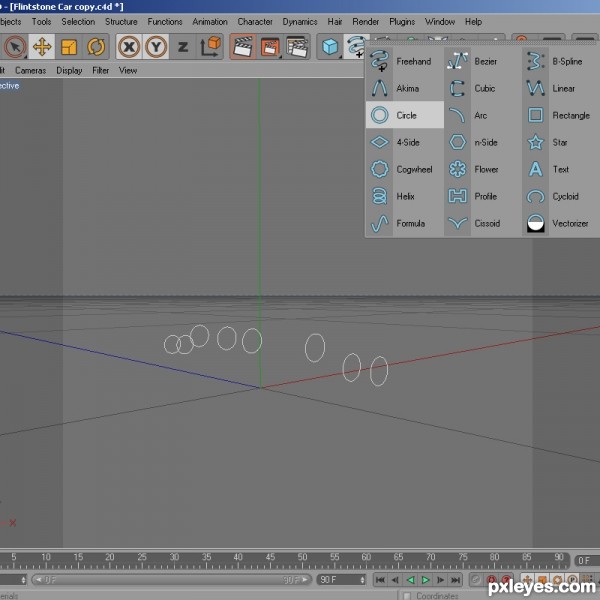Add a Formula spline
This screenshot has width=600, height=600.
(x=405, y=223)
